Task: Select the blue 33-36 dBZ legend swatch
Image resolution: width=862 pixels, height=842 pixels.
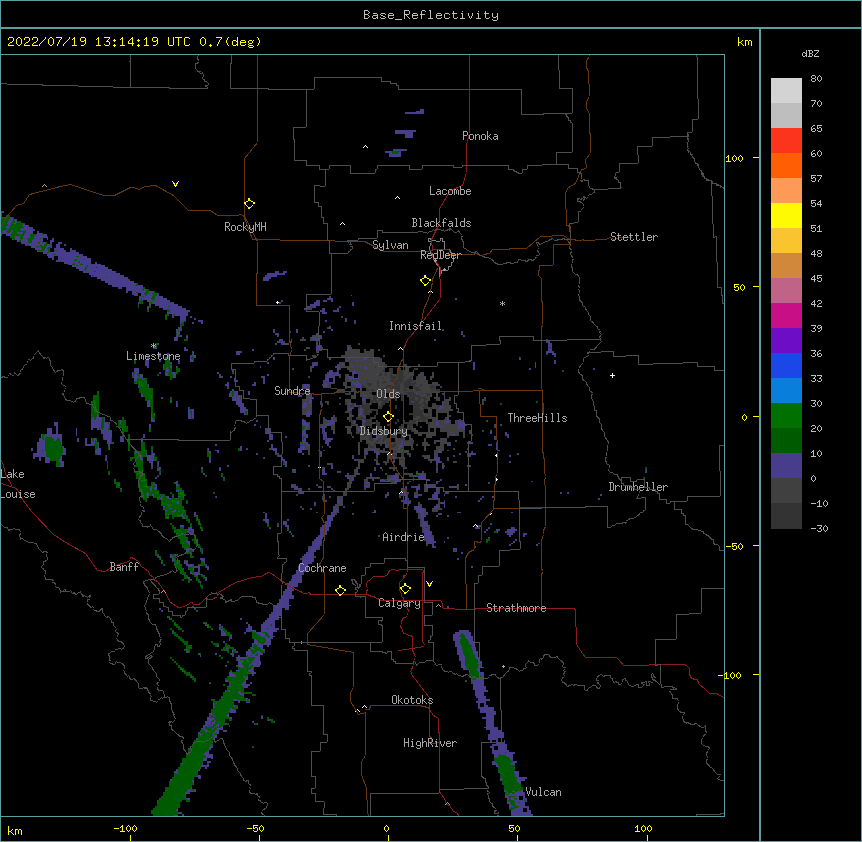Action: (x=786, y=365)
